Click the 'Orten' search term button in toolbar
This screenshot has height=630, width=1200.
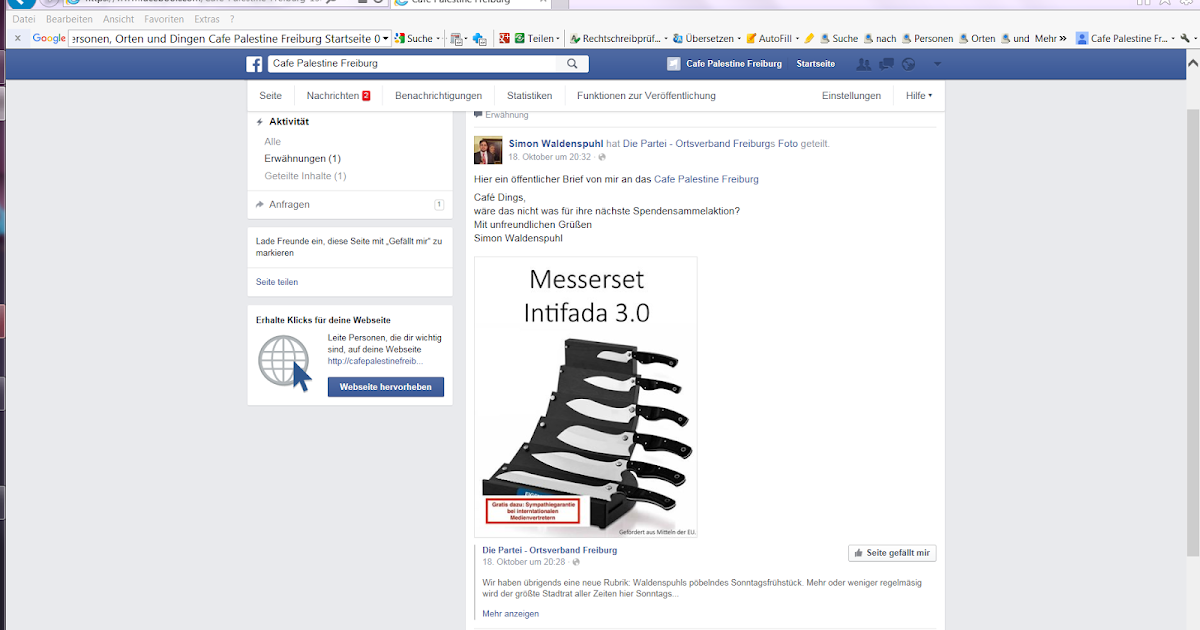[x=977, y=39]
